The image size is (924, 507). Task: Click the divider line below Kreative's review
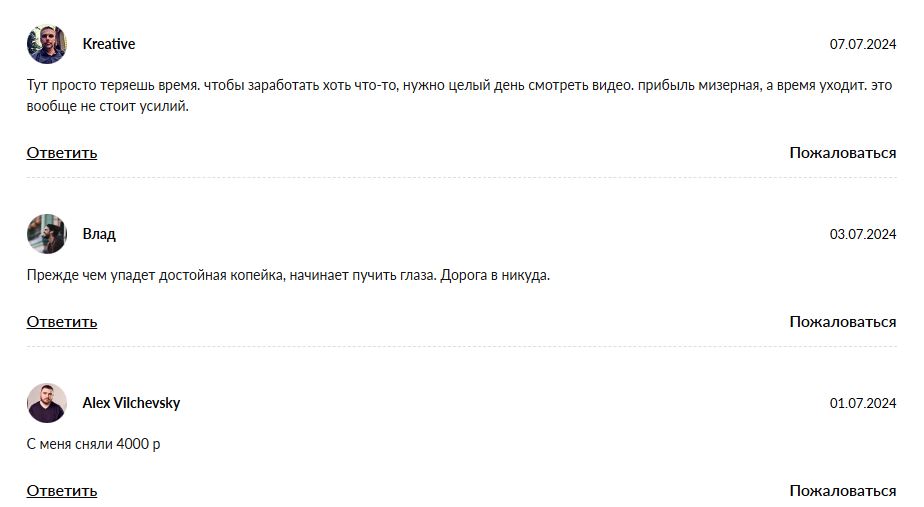461,178
